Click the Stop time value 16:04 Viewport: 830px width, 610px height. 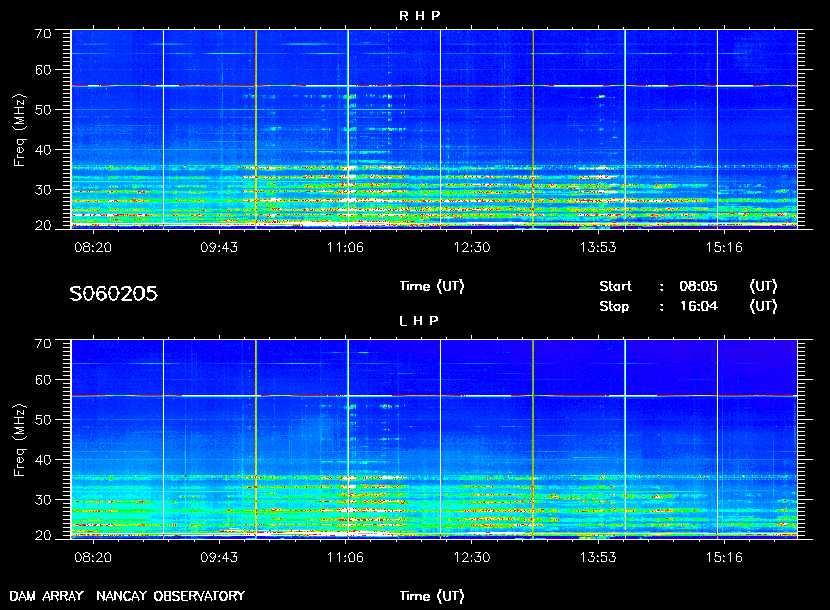coord(699,307)
